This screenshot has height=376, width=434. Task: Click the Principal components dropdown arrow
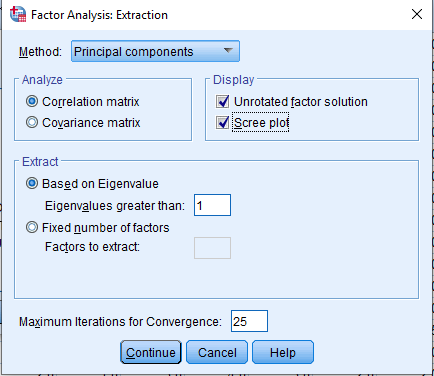point(228,51)
